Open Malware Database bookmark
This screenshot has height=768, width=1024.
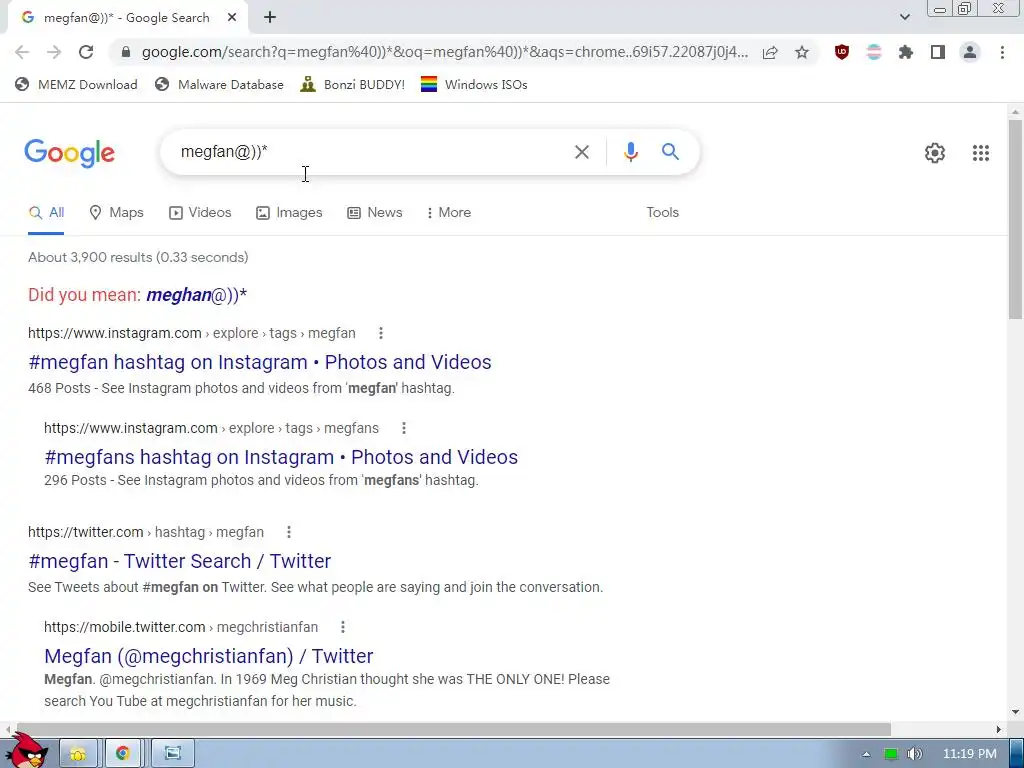(219, 84)
